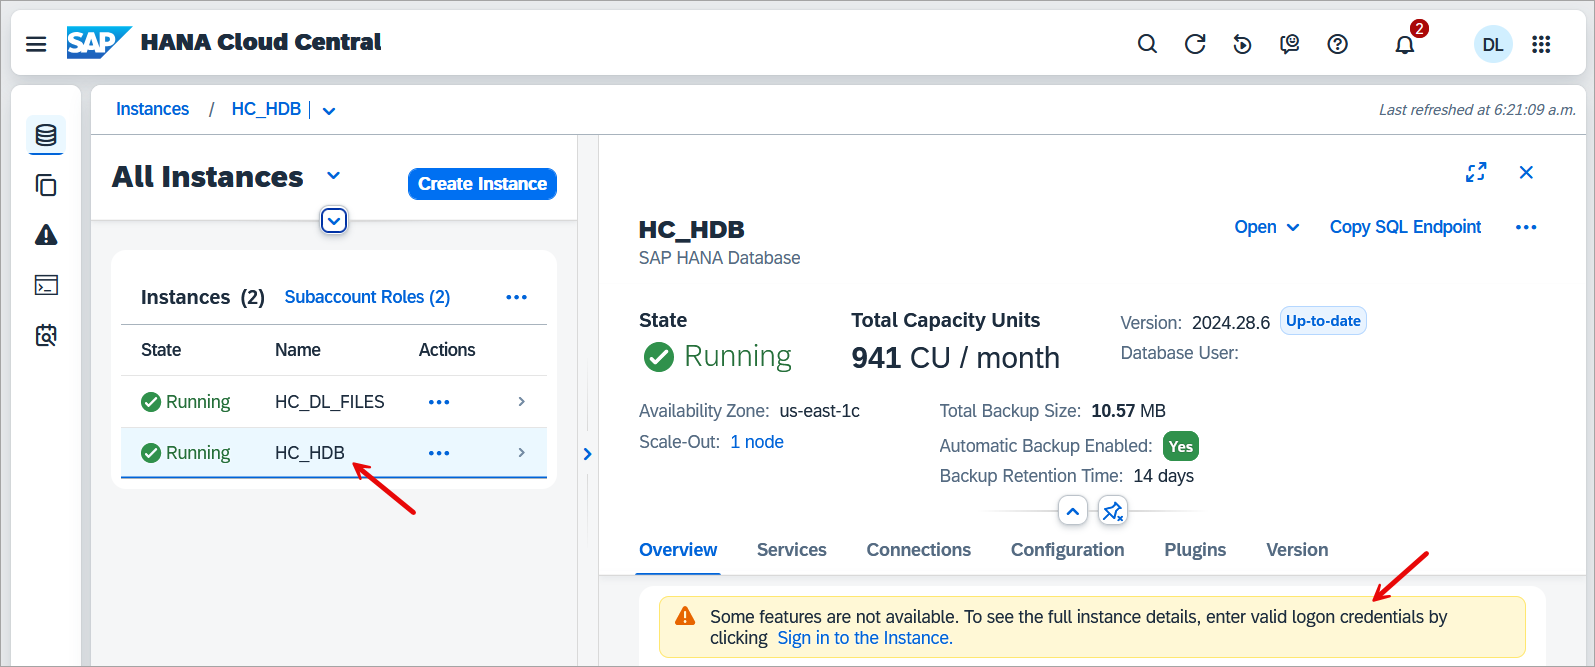Switch to the Plugins tab
The height and width of the screenshot is (667, 1595).
click(1195, 550)
